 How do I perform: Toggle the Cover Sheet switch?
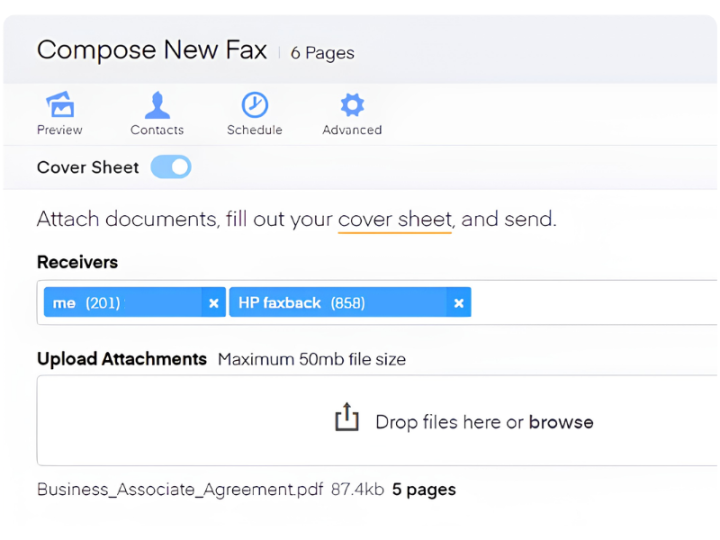(x=171, y=167)
